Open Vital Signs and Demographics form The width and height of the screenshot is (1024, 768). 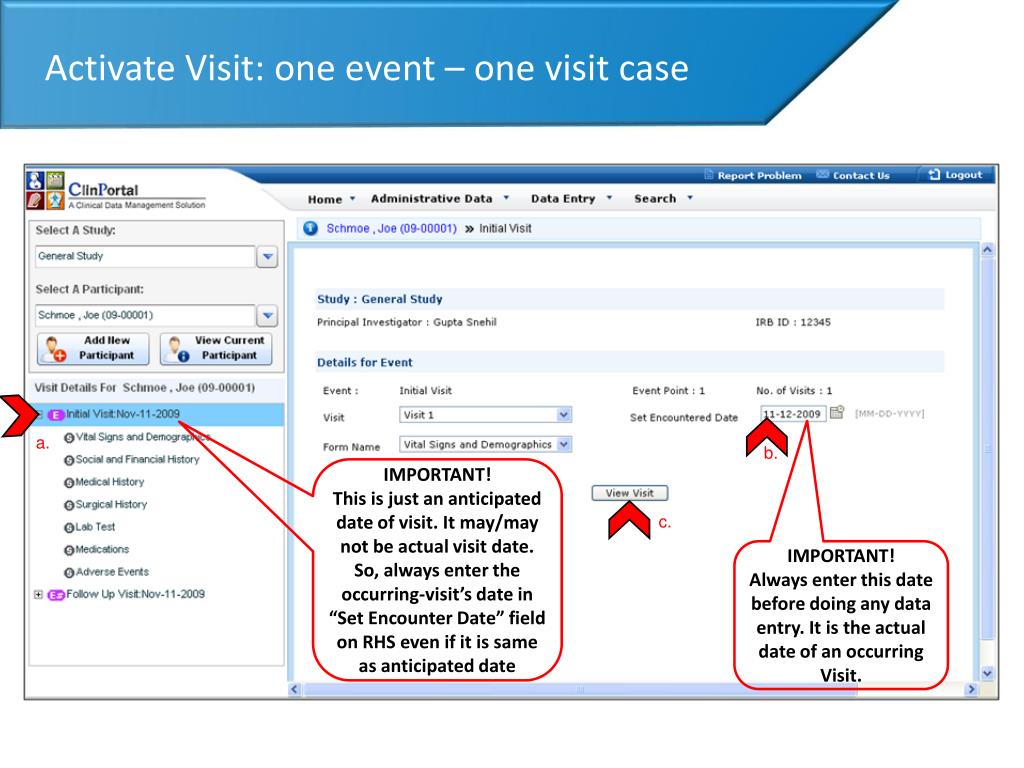[x=142, y=437]
